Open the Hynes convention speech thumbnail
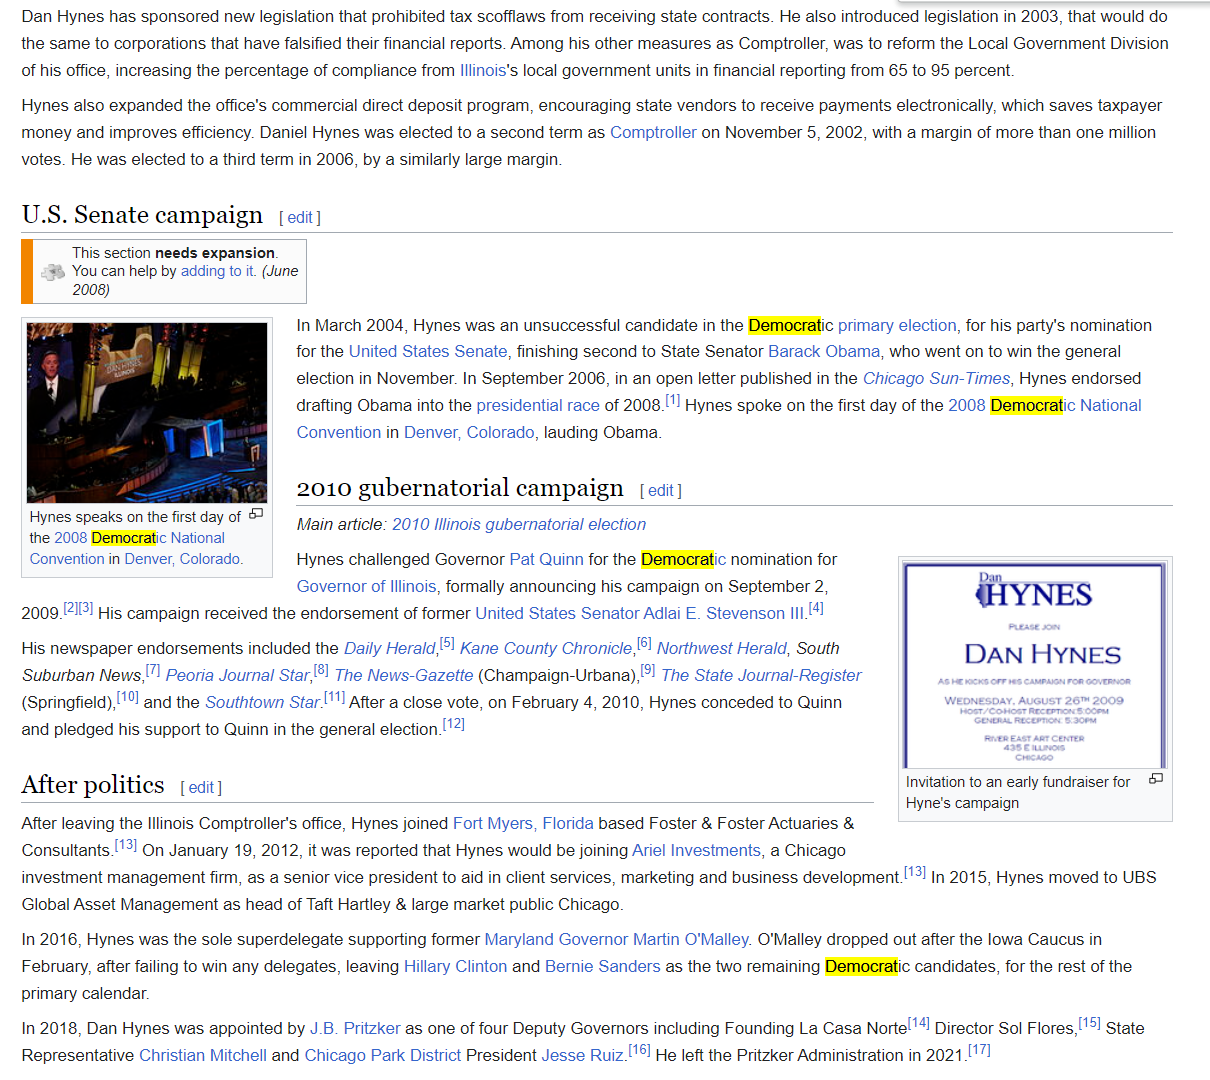This screenshot has height=1080, width=1210. point(147,412)
